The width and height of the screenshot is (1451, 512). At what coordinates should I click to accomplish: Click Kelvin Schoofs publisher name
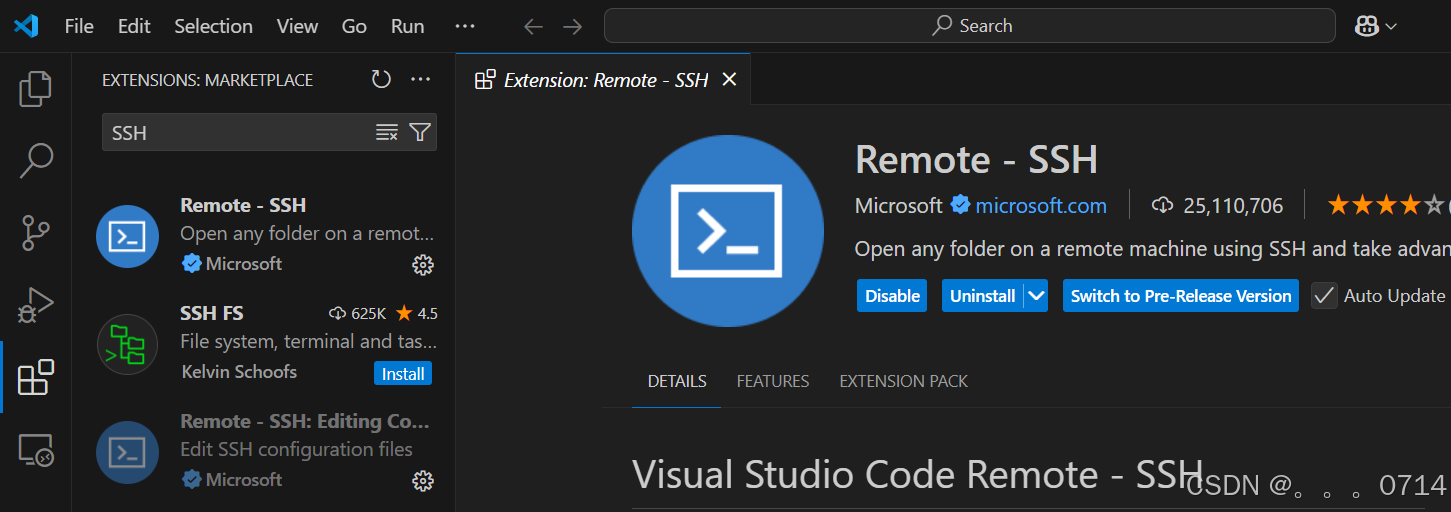coord(239,372)
